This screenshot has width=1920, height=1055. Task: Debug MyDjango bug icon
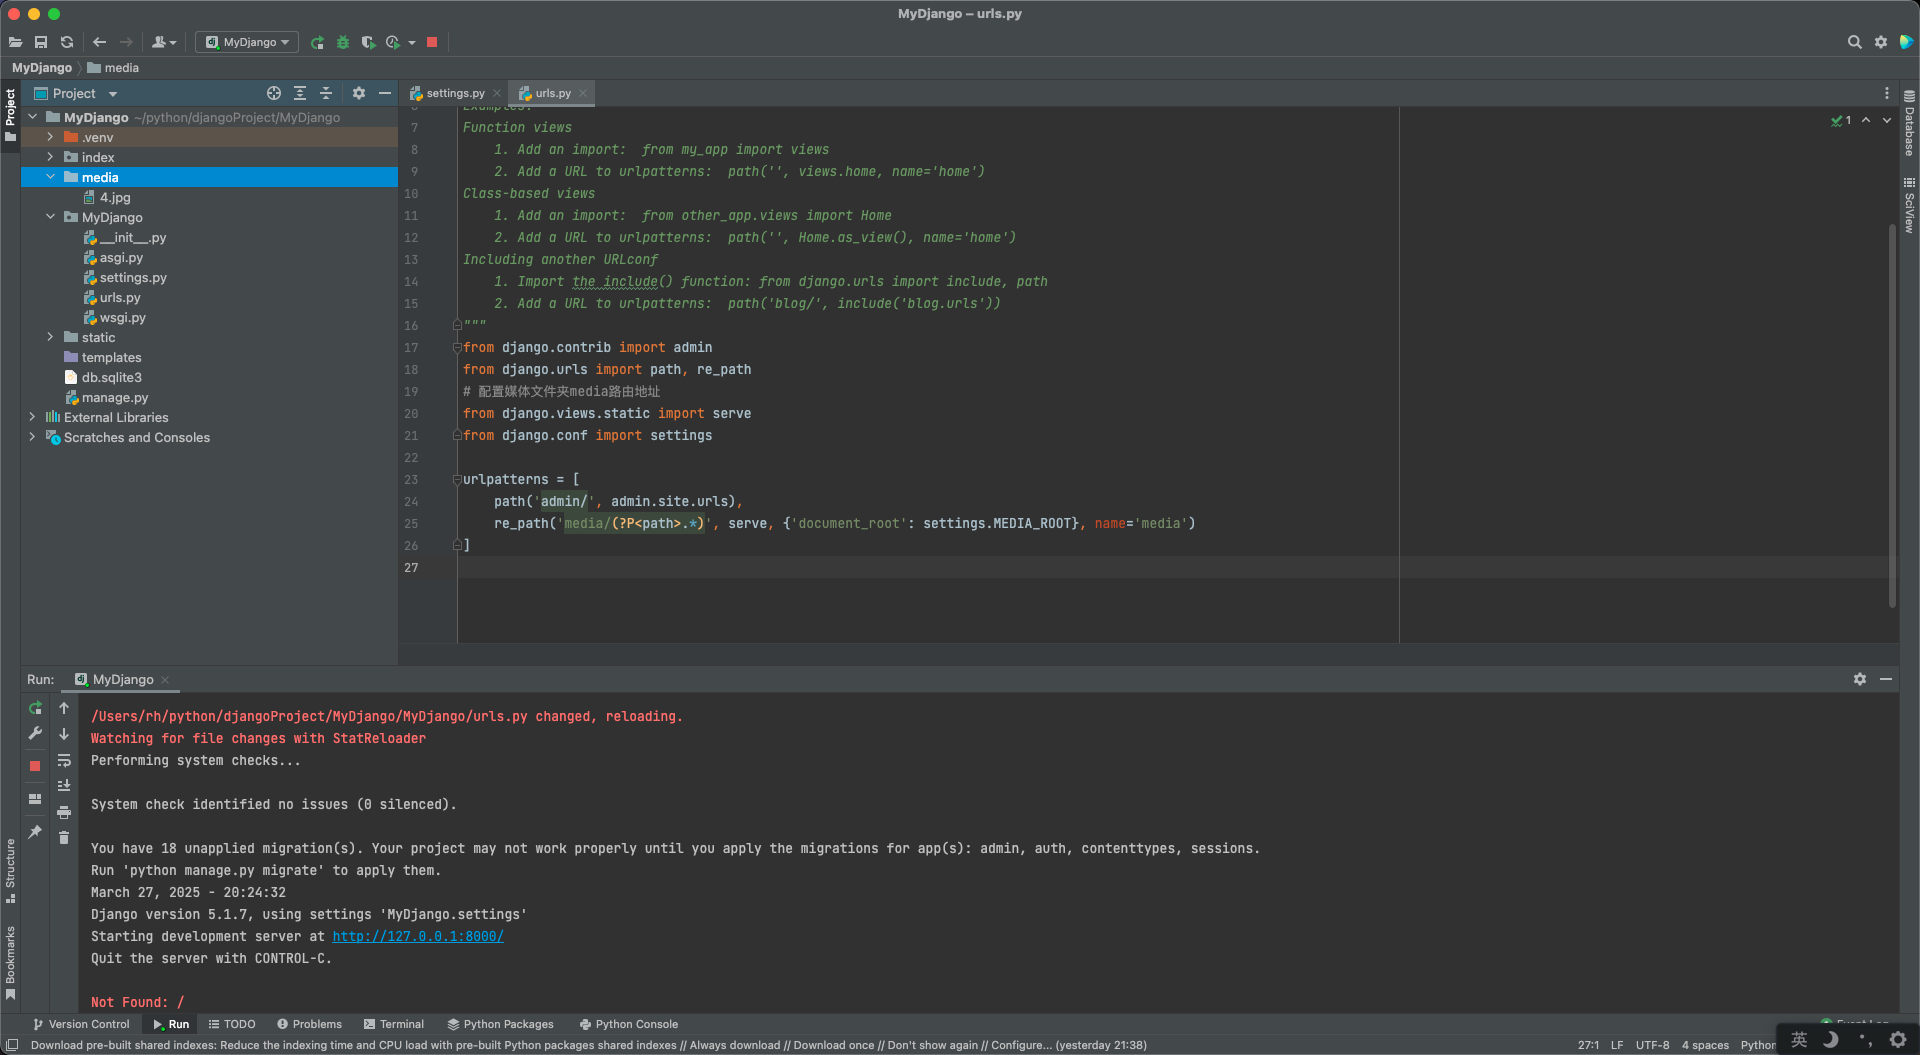point(343,42)
